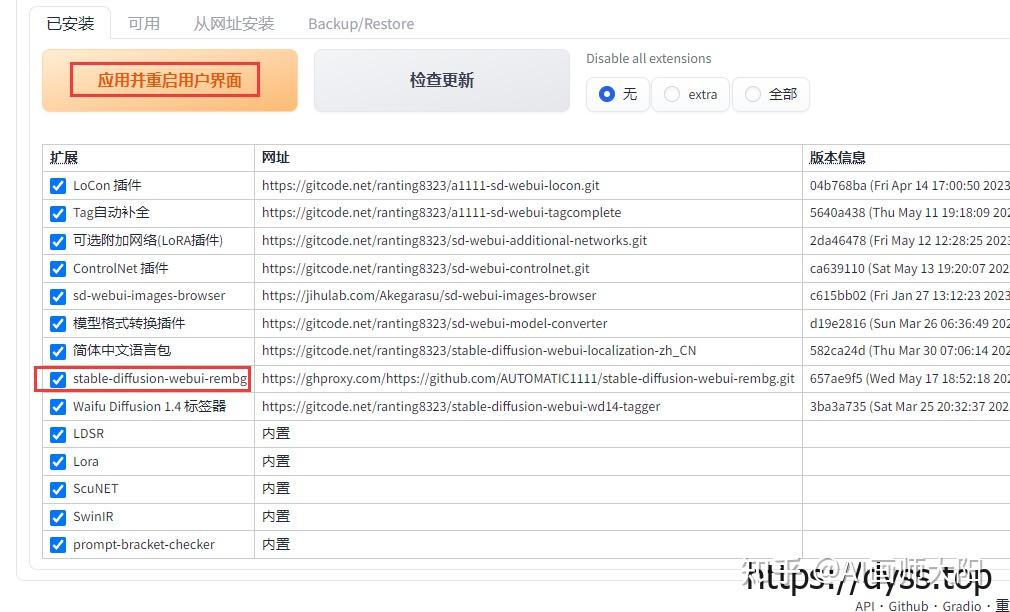The width and height of the screenshot is (1010, 612).
Task: Open the 从网址安装 tab
Action: [x=234, y=24]
